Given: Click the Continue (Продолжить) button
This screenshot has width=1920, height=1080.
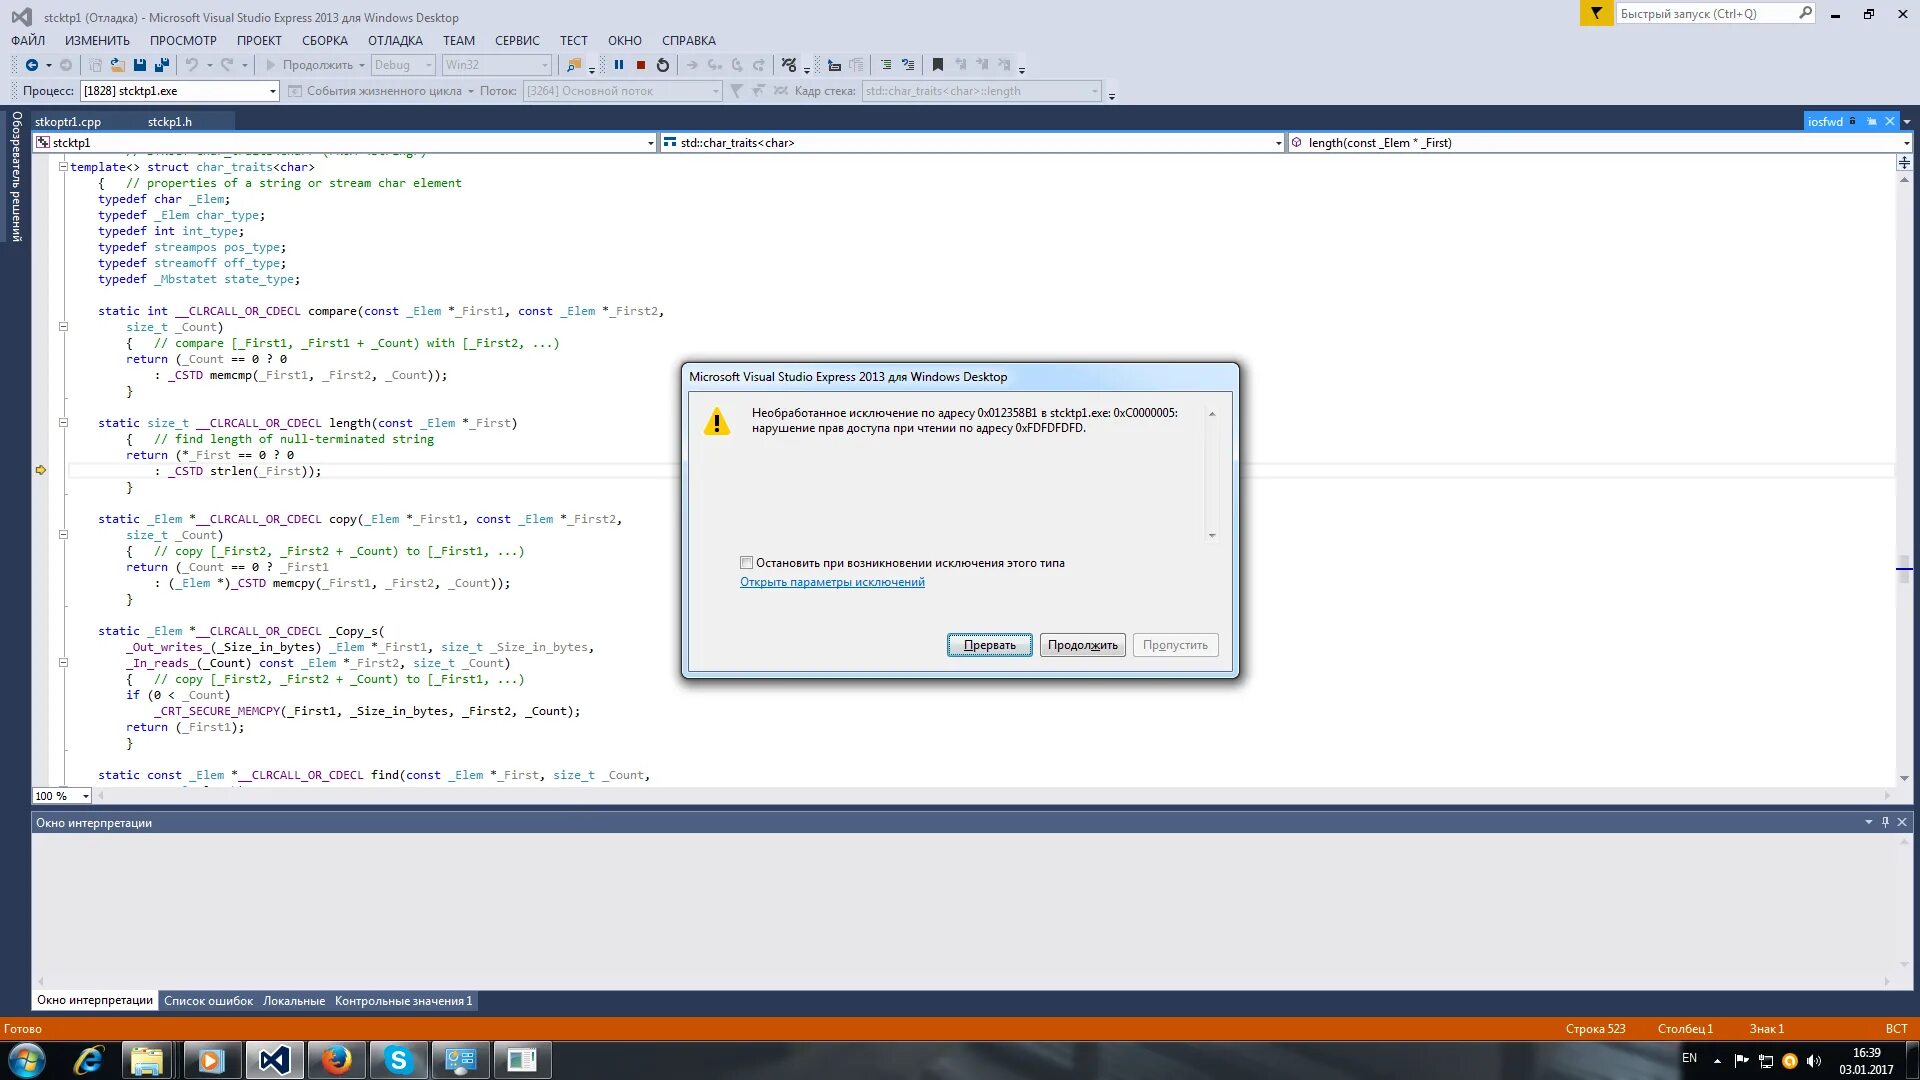Looking at the screenshot, I should pyautogui.click(x=1083, y=645).
